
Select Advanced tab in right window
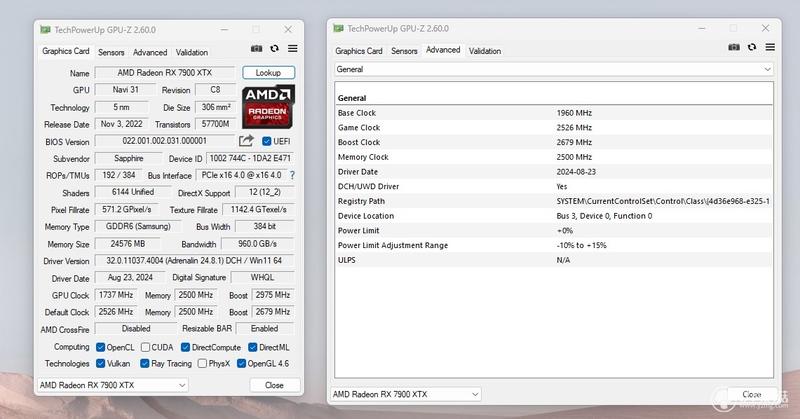tap(443, 50)
